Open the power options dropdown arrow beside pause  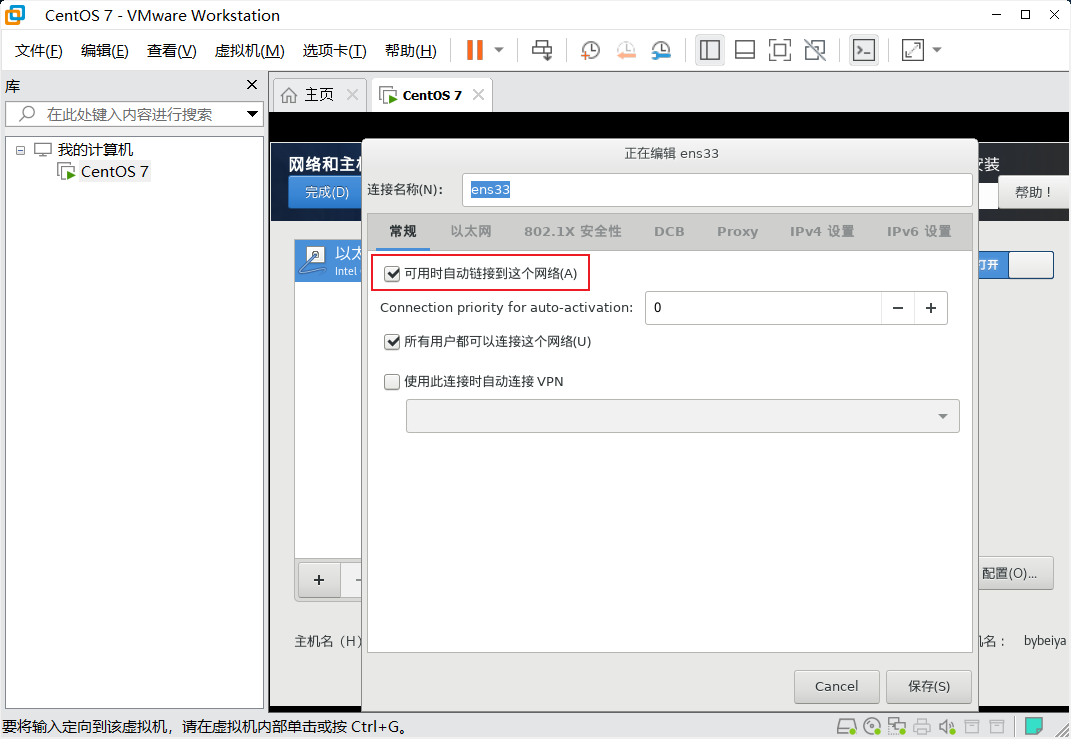[499, 50]
